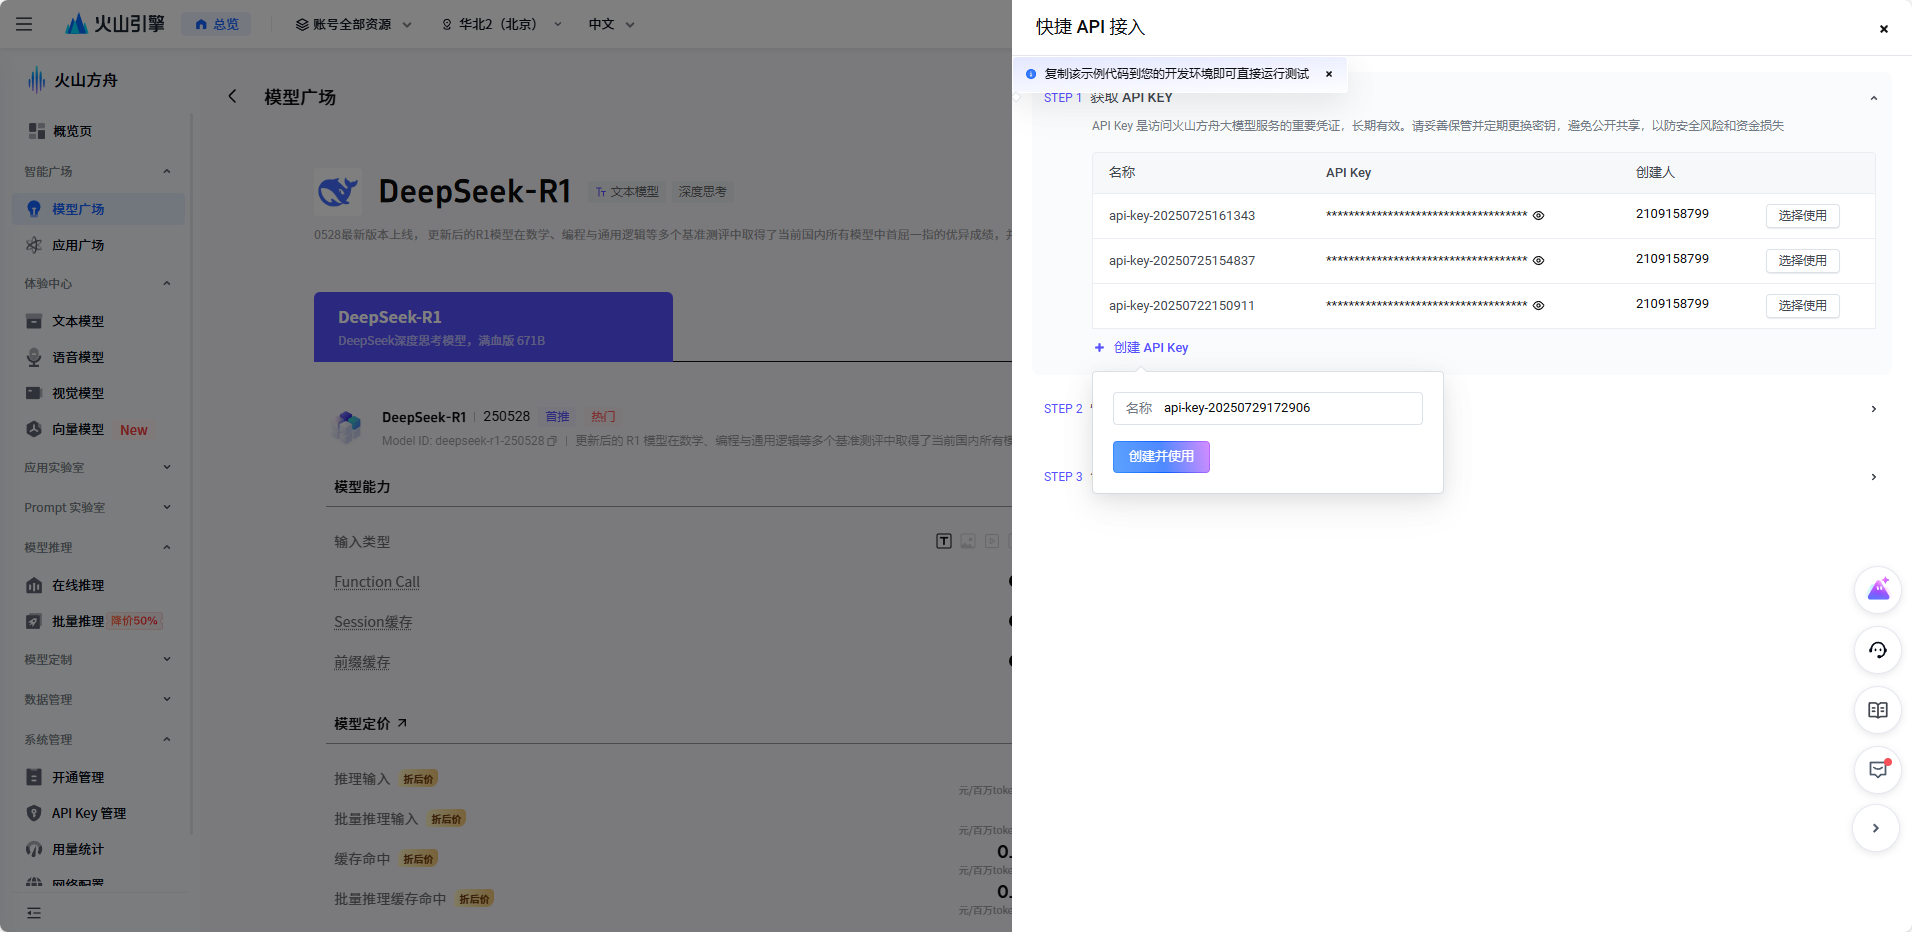Click the 深度思考 tag
This screenshot has width=1912, height=932.
coord(702,192)
